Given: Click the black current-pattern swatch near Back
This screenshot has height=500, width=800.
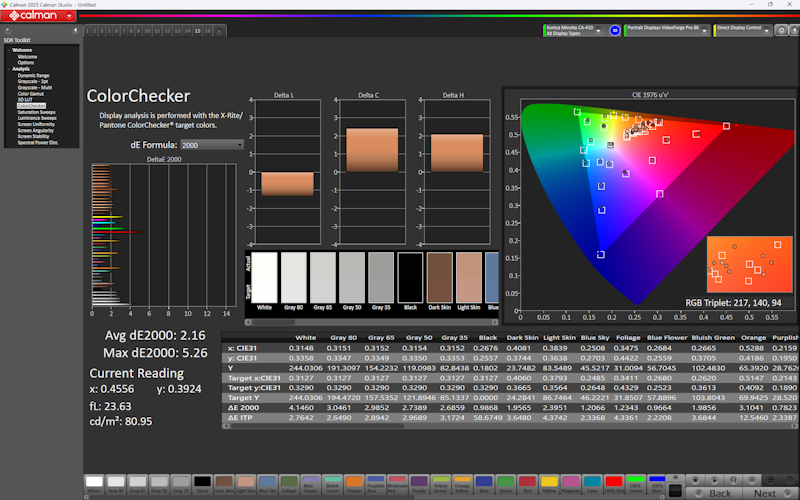Looking at the screenshot, I should coord(675,491).
